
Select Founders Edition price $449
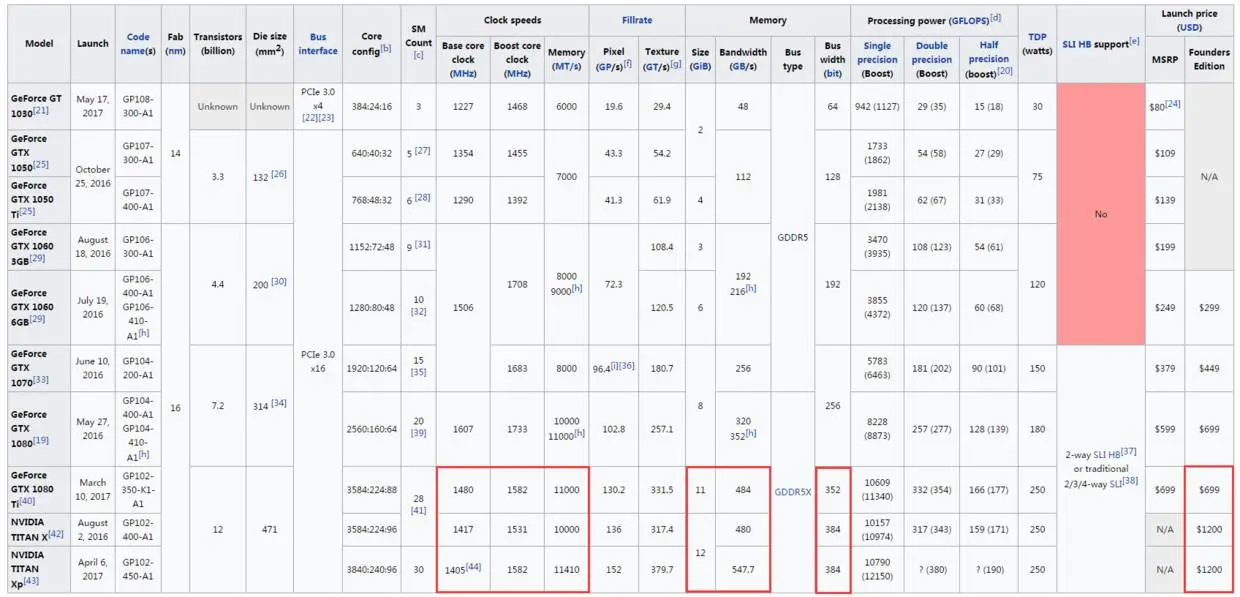pos(1209,368)
